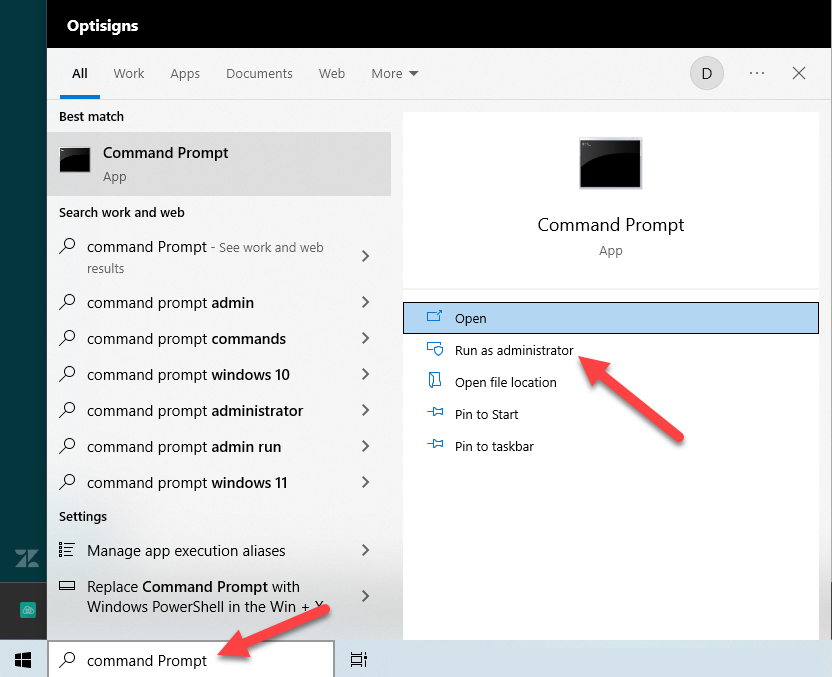Open the Windows Start button
This screenshot has width=832, height=677.
click(23, 659)
